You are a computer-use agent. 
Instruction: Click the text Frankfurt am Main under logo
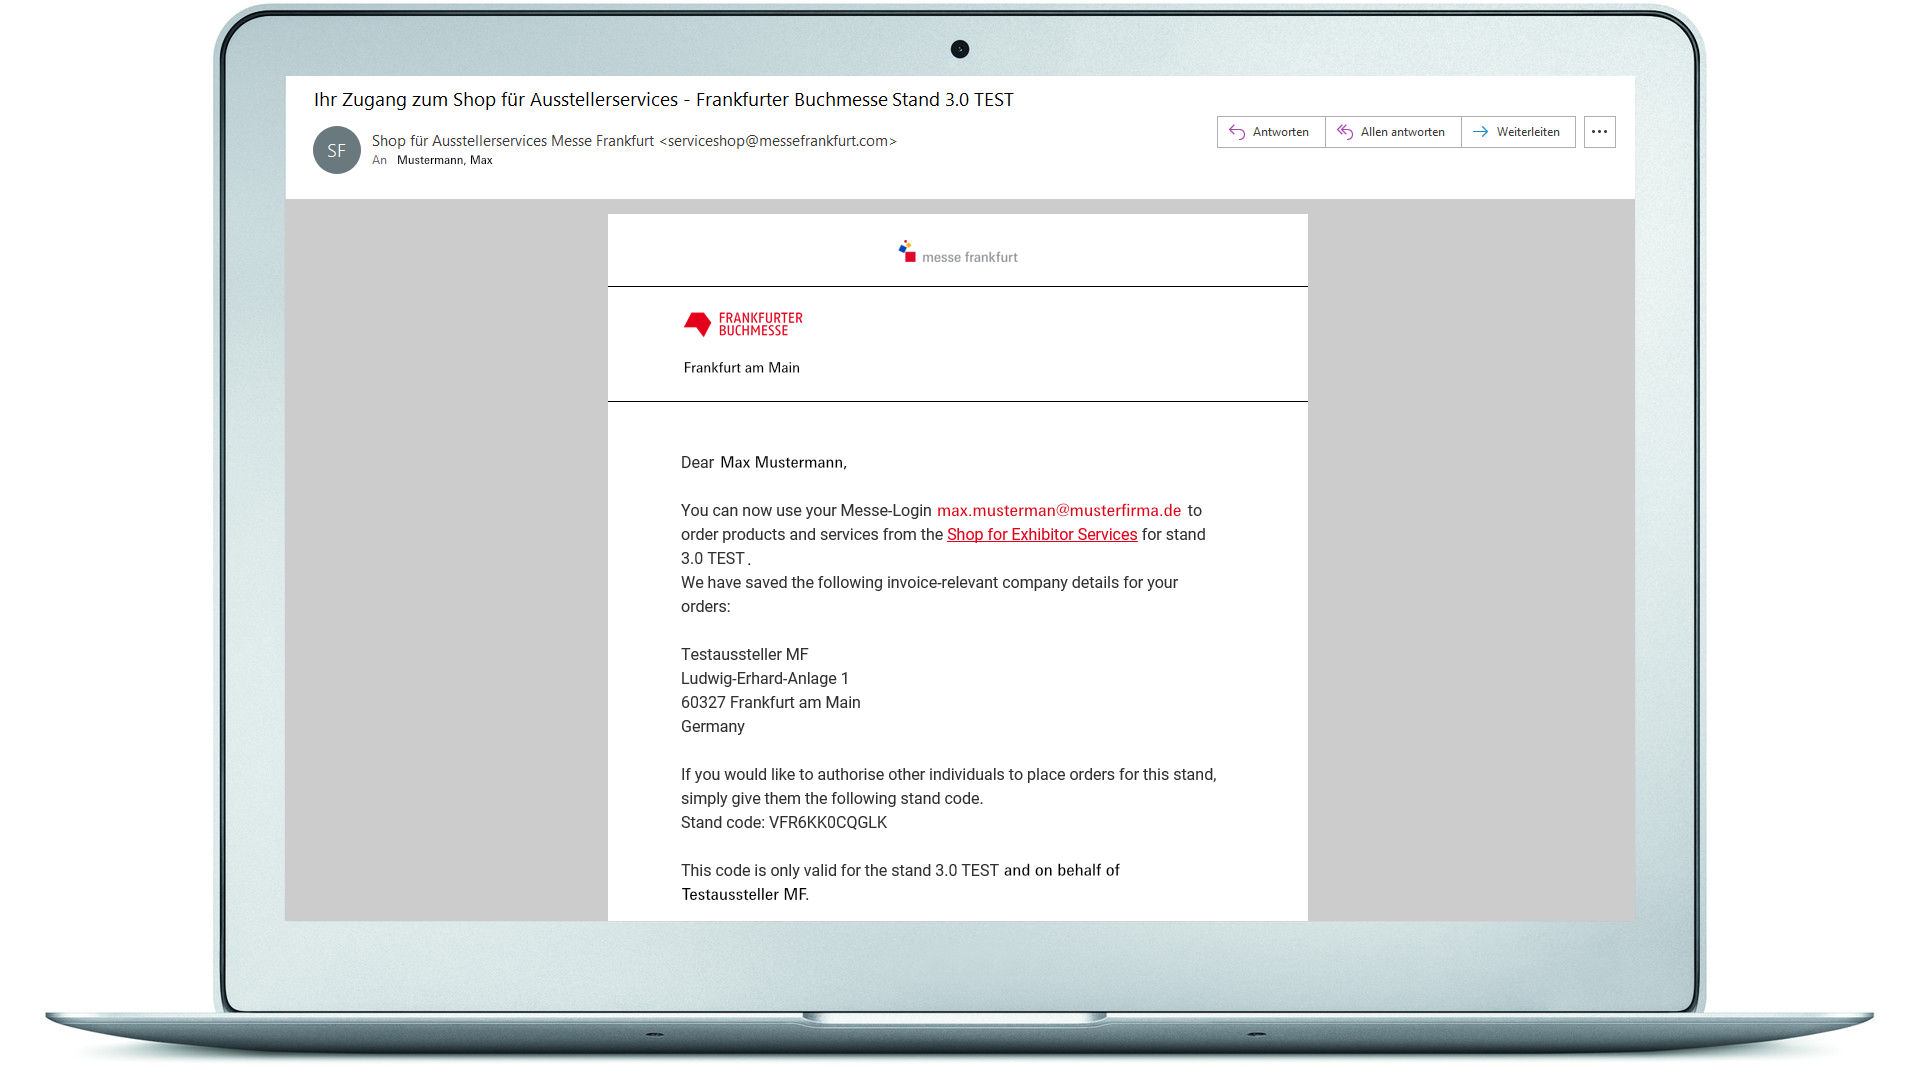click(x=742, y=368)
